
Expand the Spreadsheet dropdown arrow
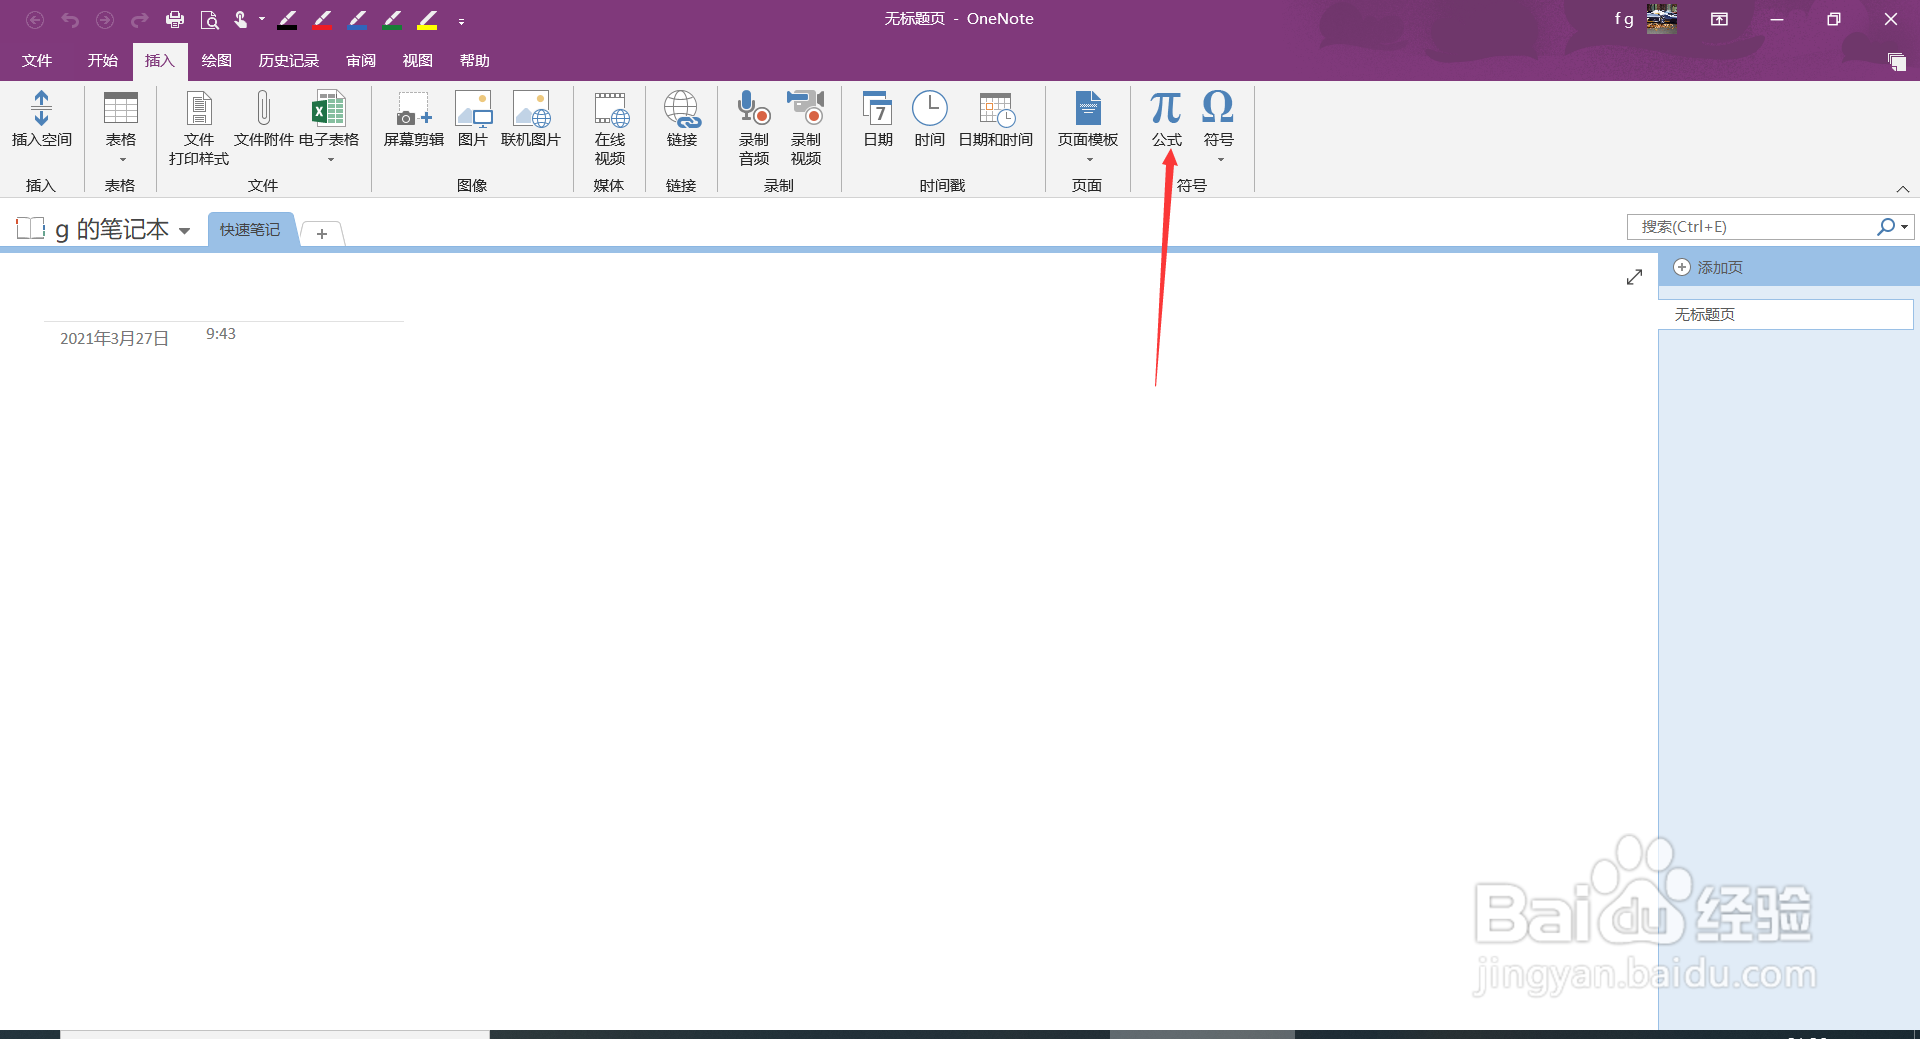pos(330,160)
